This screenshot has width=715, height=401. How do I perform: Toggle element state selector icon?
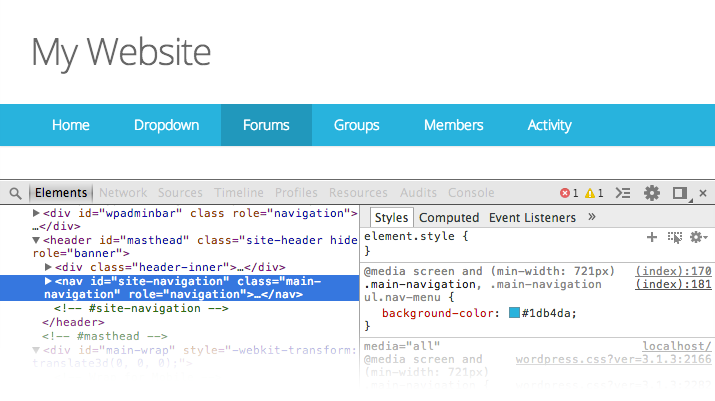675,237
